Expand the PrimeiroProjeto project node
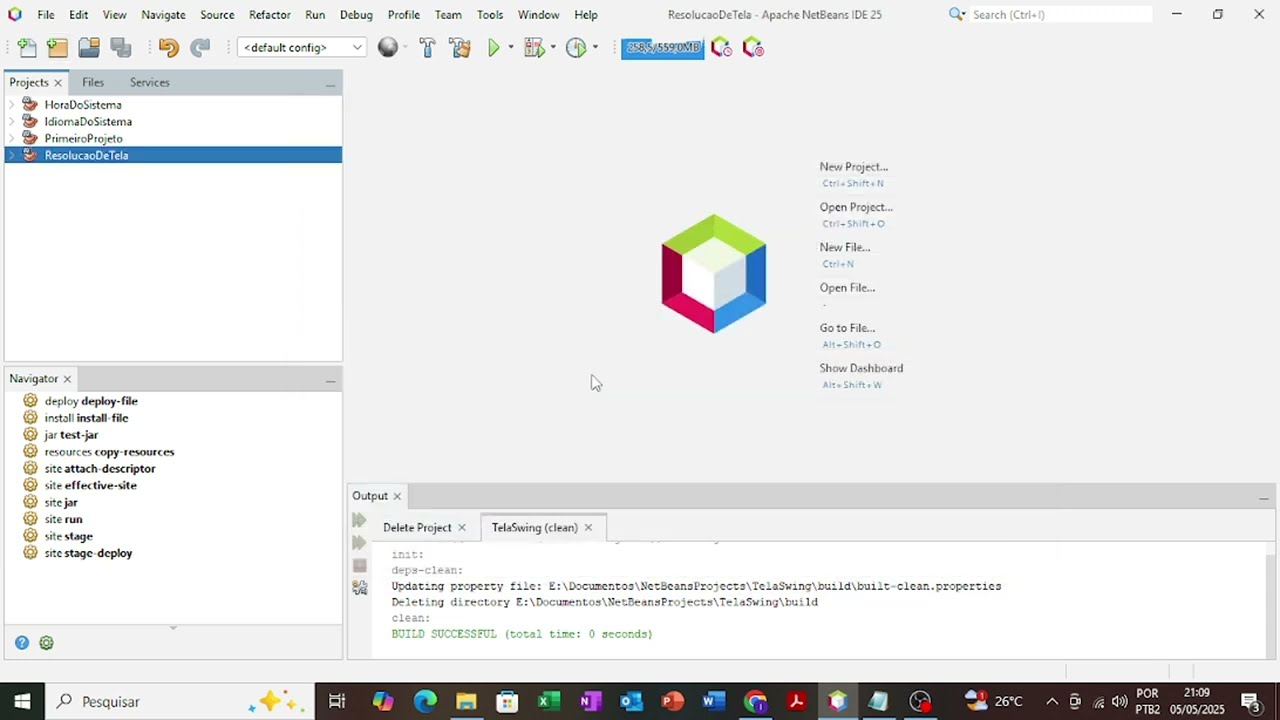This screenshot has height=720, width=1280. point(12,139)
